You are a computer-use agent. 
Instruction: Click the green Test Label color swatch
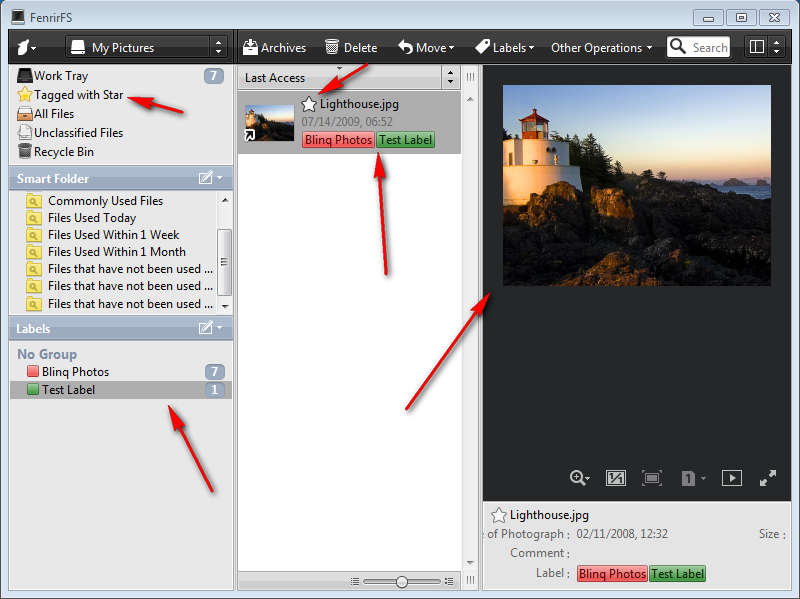(33, 389)
